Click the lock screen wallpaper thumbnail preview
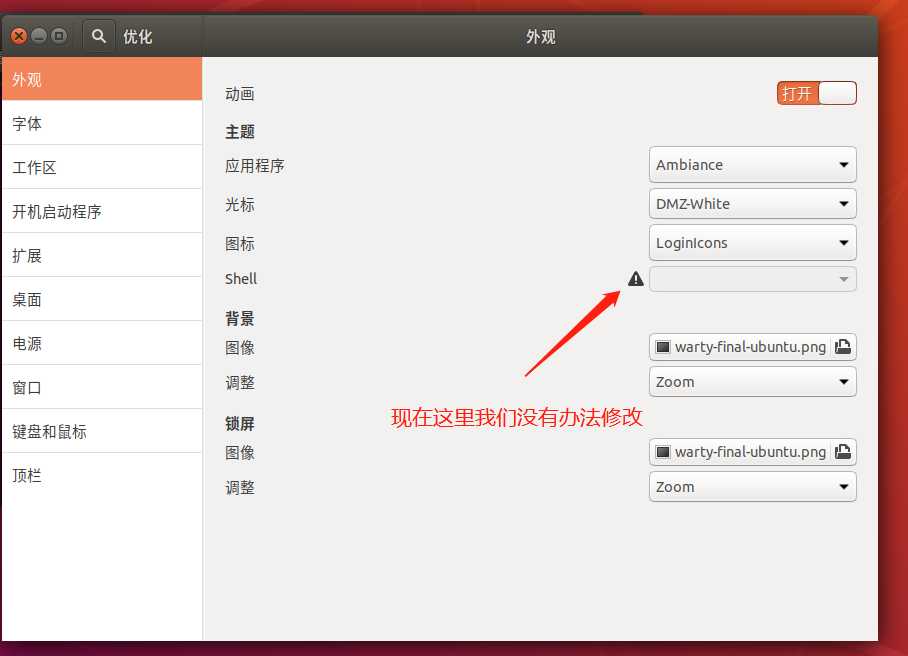908x656 pixels. point(662,452)
